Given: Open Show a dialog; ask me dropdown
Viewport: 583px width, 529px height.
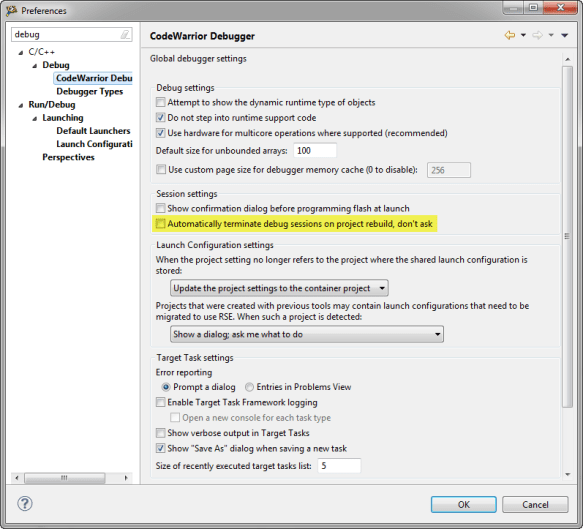Looking at the screenshot, I should pyautogui.click(x=307, y=334).
